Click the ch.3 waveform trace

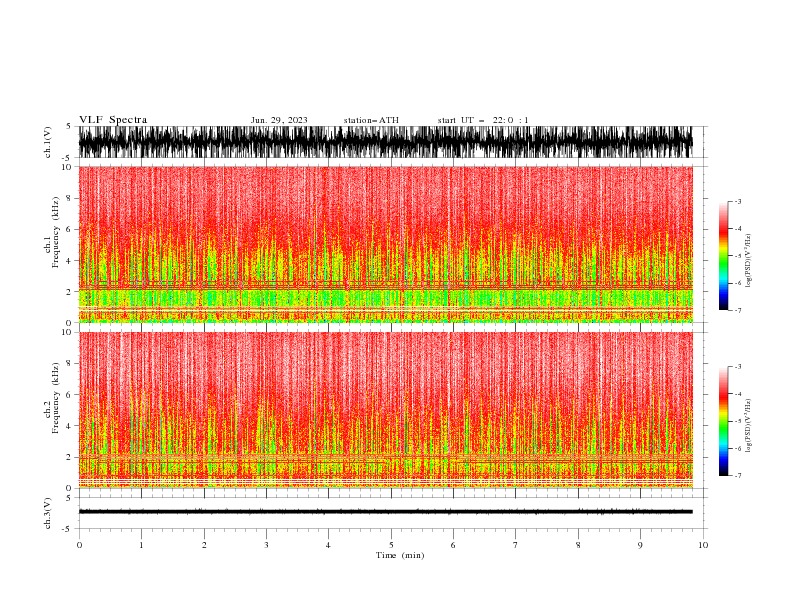tap(385, 512)
